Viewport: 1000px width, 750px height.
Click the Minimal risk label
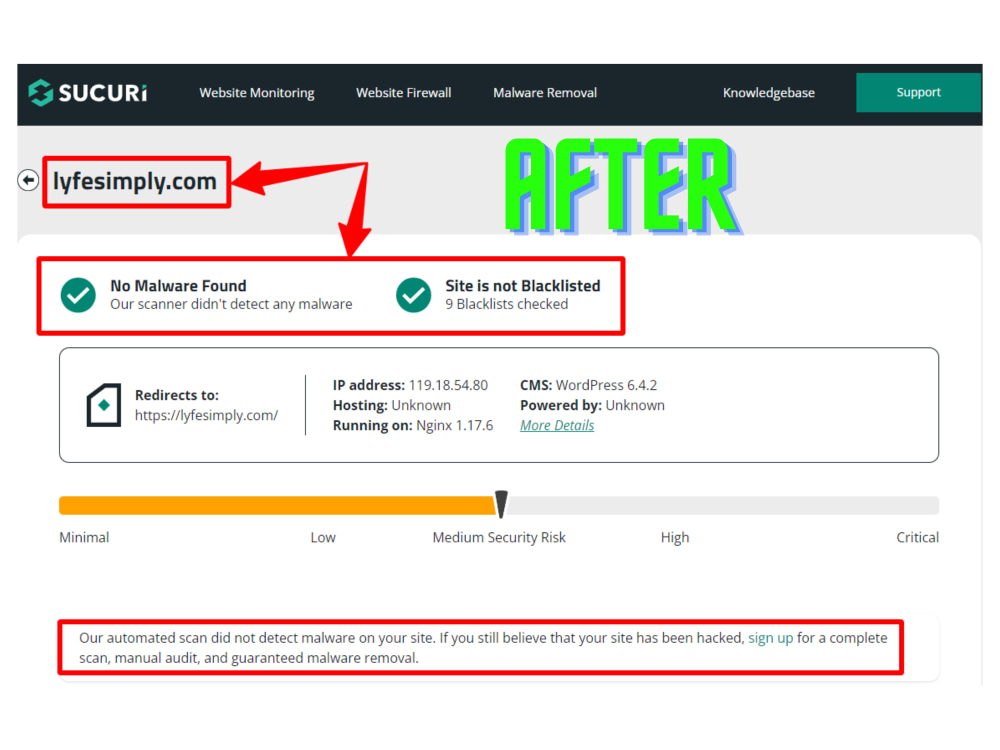[84, 538]
